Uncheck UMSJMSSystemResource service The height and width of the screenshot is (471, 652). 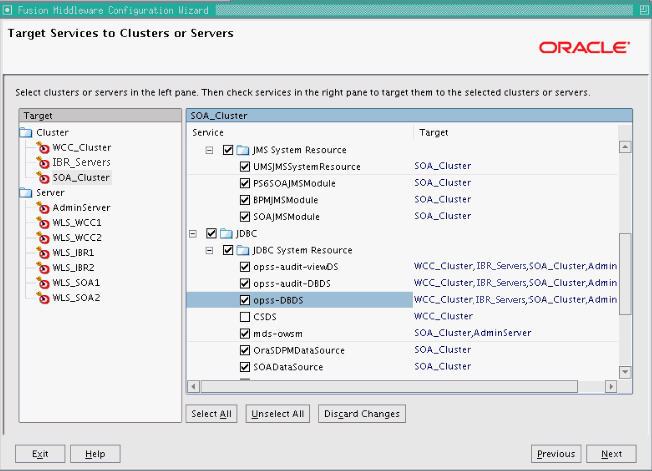pyautogui.click(x=245, y=167)
